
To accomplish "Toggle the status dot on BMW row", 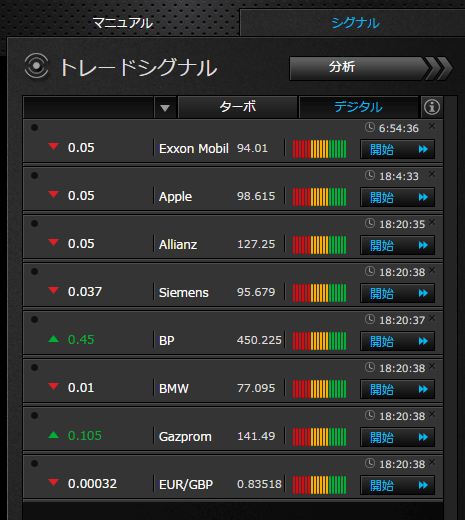I will click(34, 368).
